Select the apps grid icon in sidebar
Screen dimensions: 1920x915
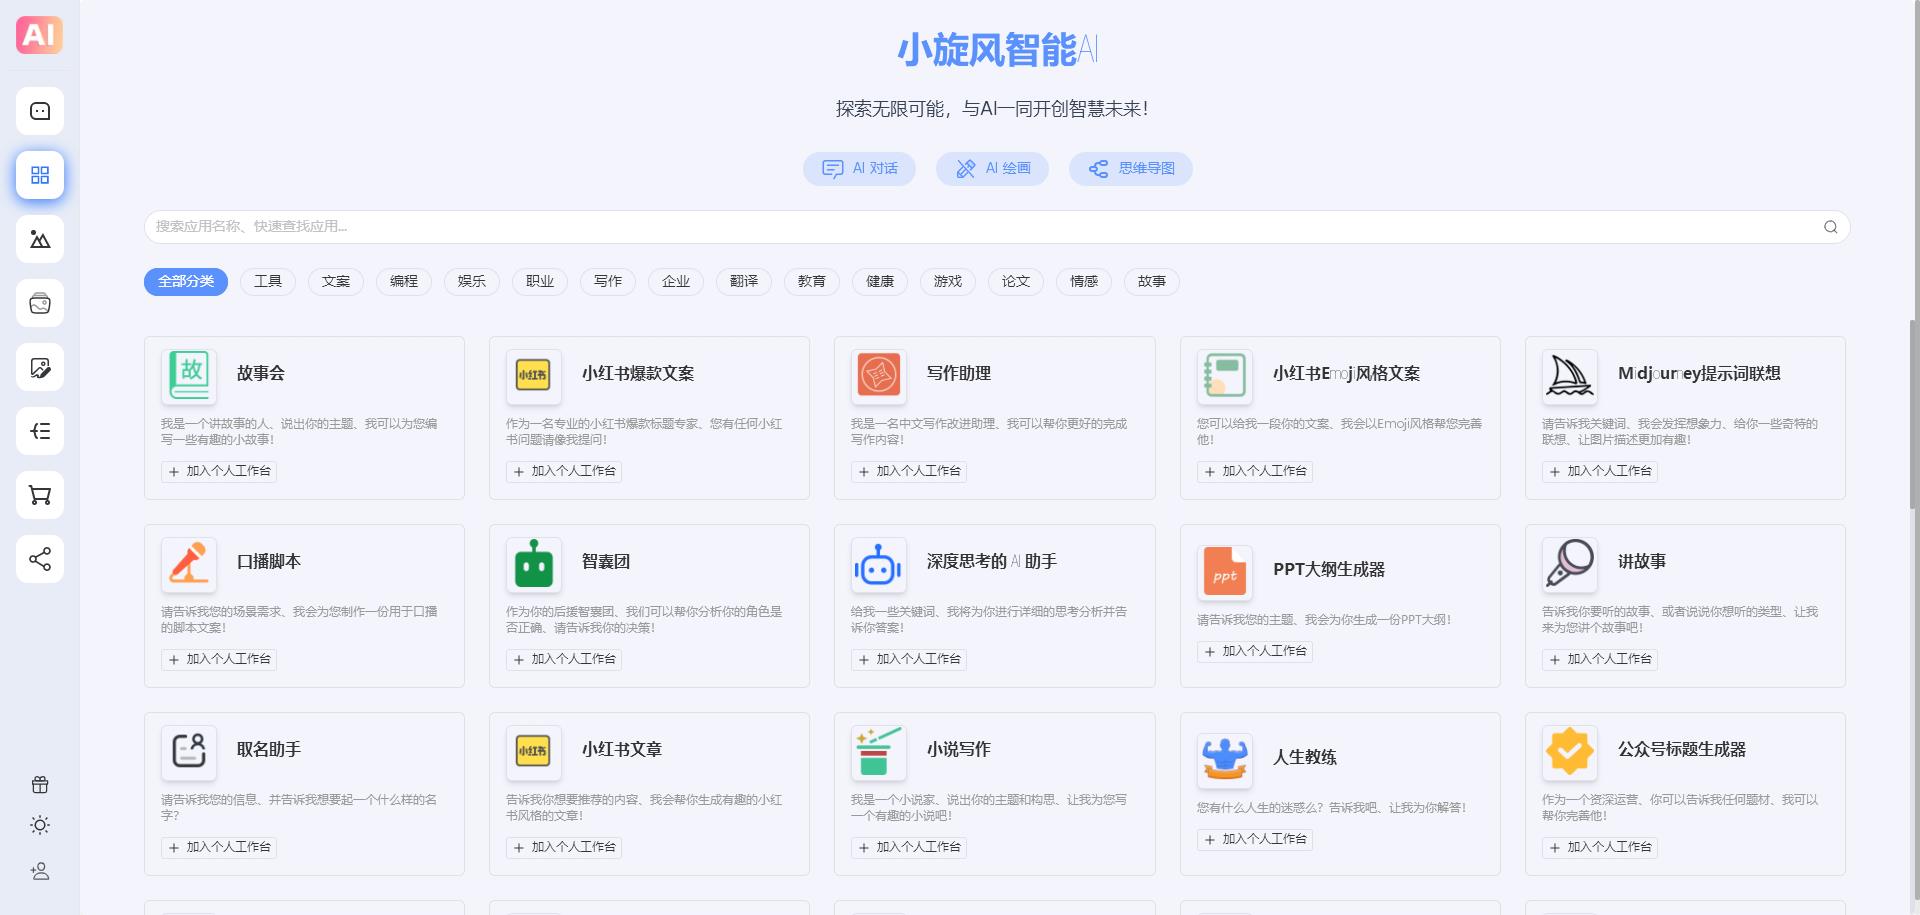tap(39, 175)
